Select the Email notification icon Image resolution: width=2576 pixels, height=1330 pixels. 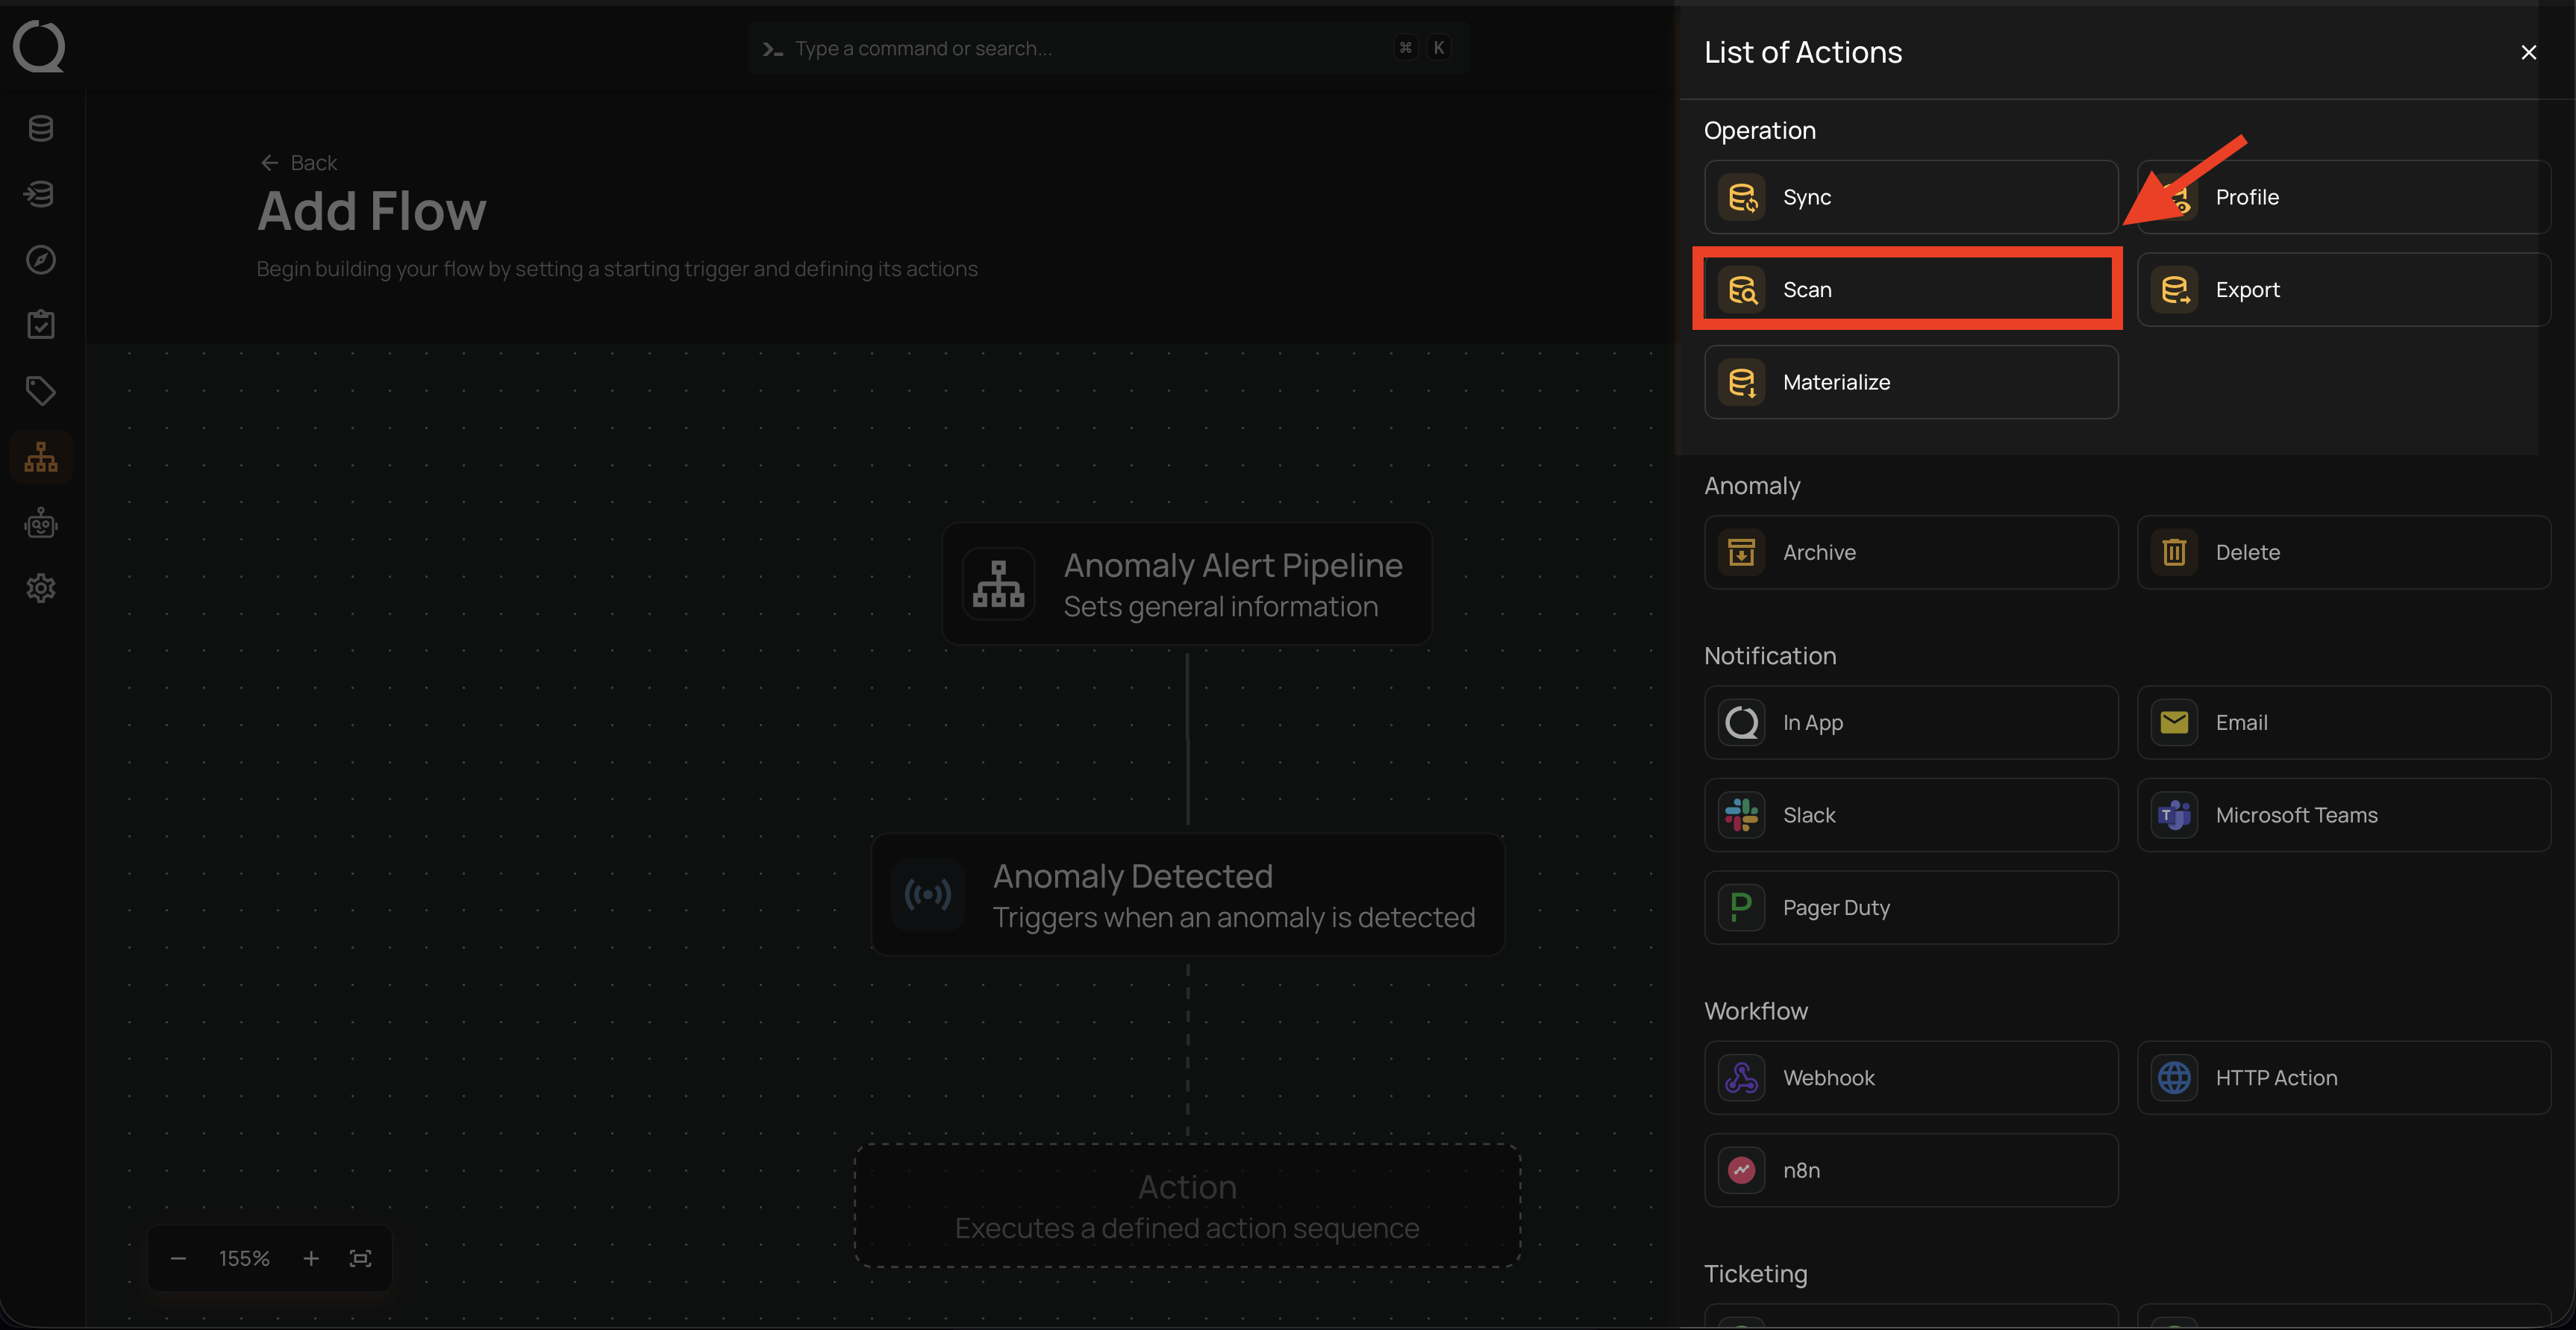tap(2174, 723)
